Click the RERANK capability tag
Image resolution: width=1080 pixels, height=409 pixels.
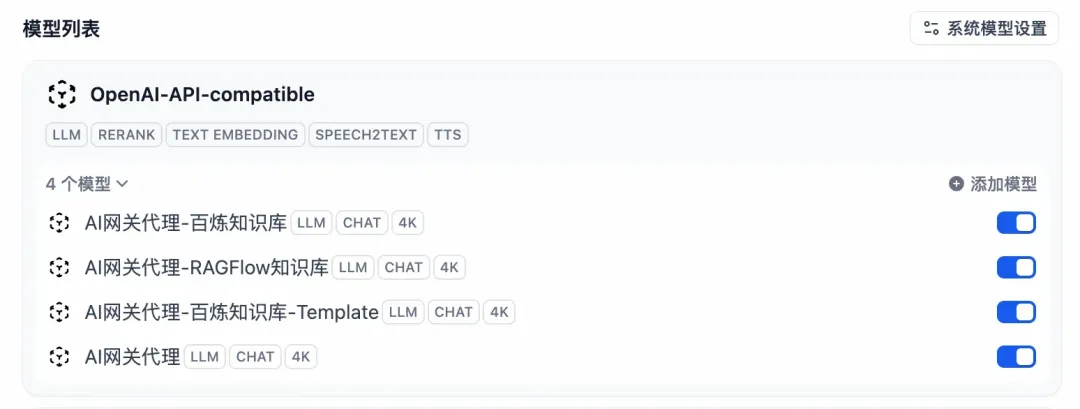point(127,135)
